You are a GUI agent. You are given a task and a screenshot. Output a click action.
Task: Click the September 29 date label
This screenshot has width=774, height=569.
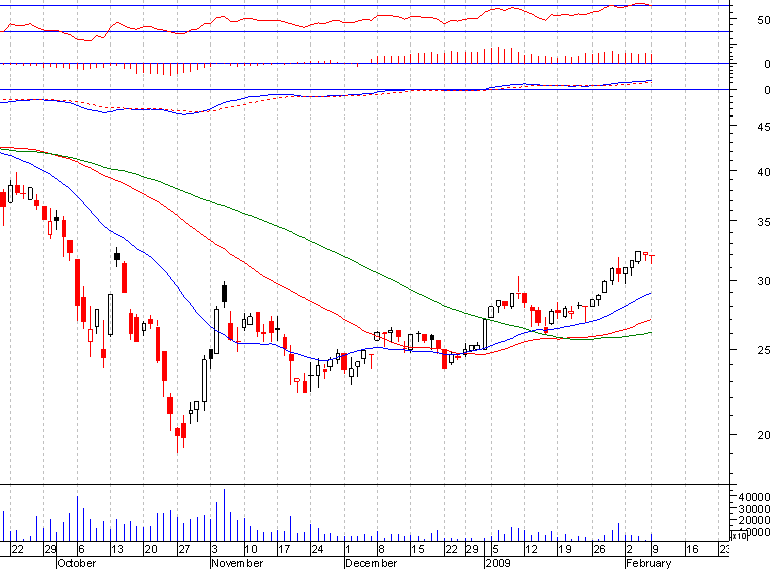50,549
